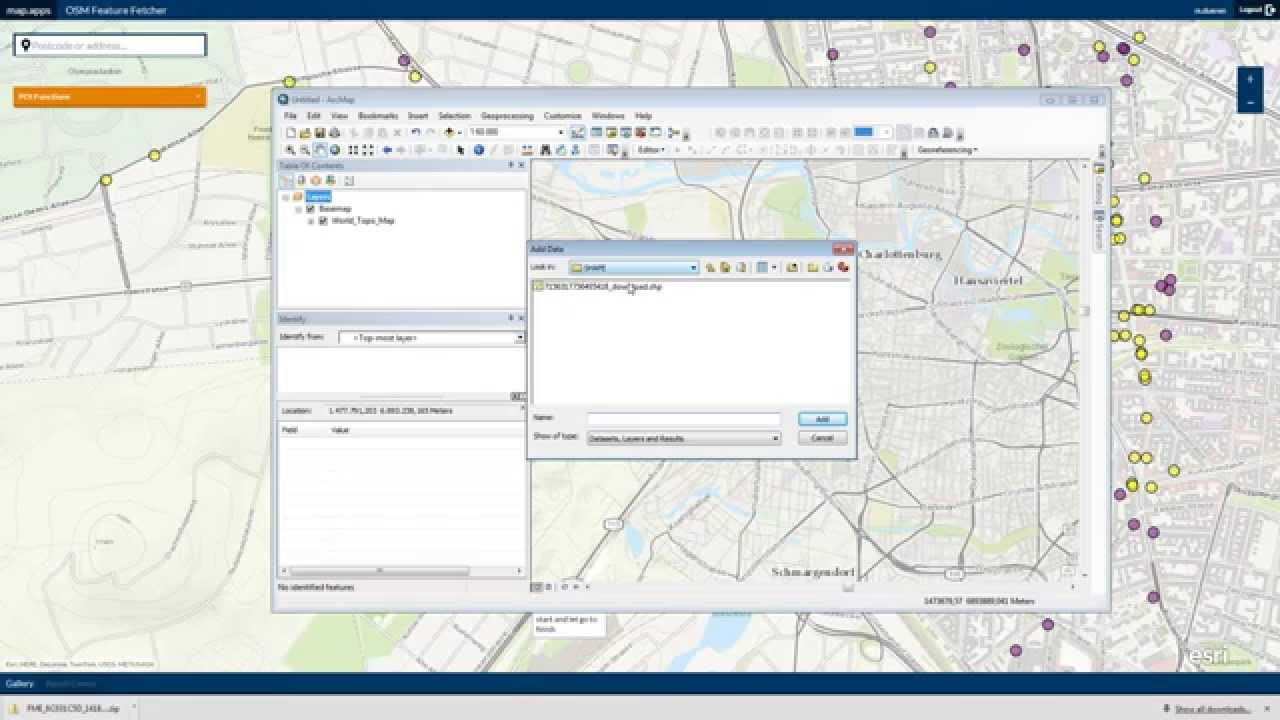Select the Identify tool blue info icon
Viewport: 1280px width, 720px height.
click(479, 150)
